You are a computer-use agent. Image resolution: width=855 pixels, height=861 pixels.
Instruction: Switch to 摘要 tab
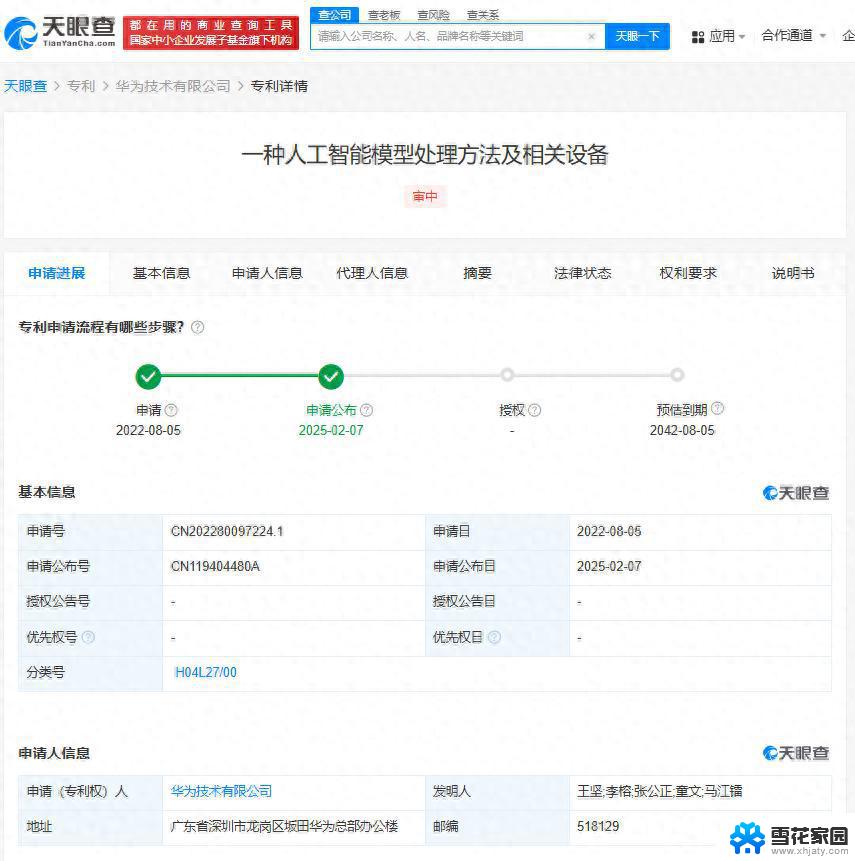pyautogui.click(x=477, y=273)
